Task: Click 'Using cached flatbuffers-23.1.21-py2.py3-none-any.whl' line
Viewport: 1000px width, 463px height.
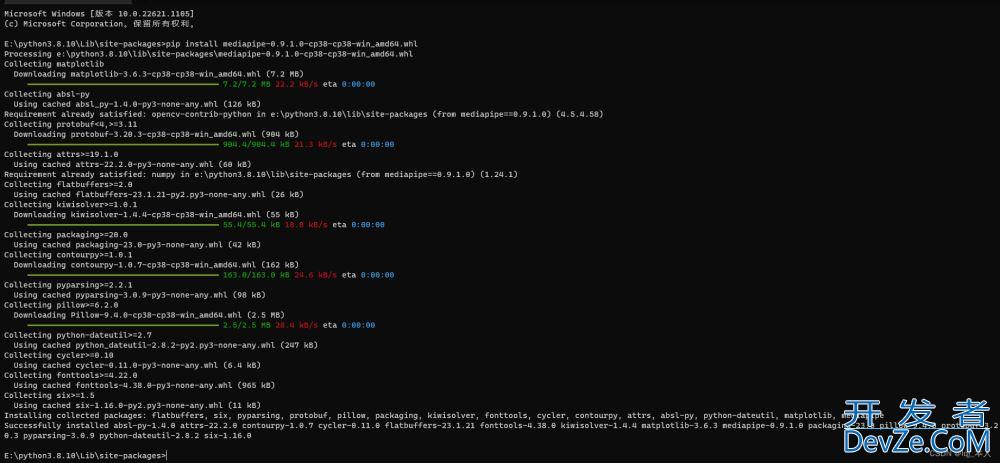Action: click(159, 195)
